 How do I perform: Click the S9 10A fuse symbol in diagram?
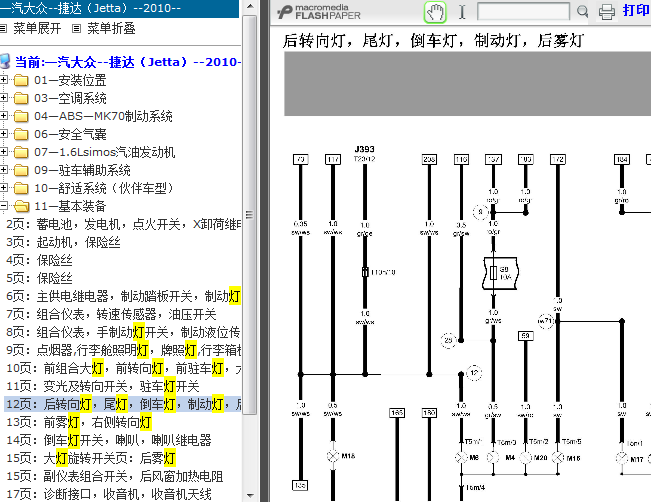pyautogui.click(x=500, y=273)
